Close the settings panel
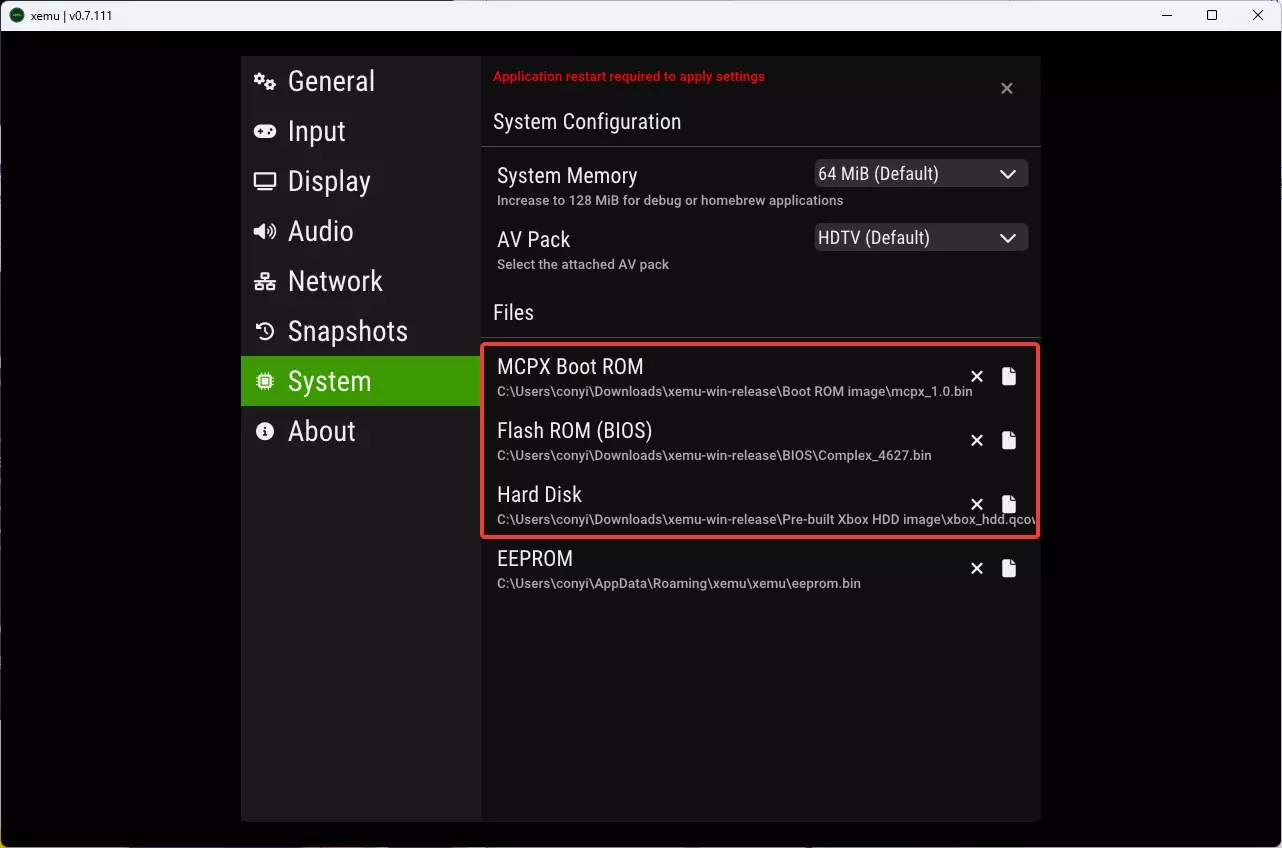The height and width of the screenshot is (848, 1282). [x=1007, y=88]
